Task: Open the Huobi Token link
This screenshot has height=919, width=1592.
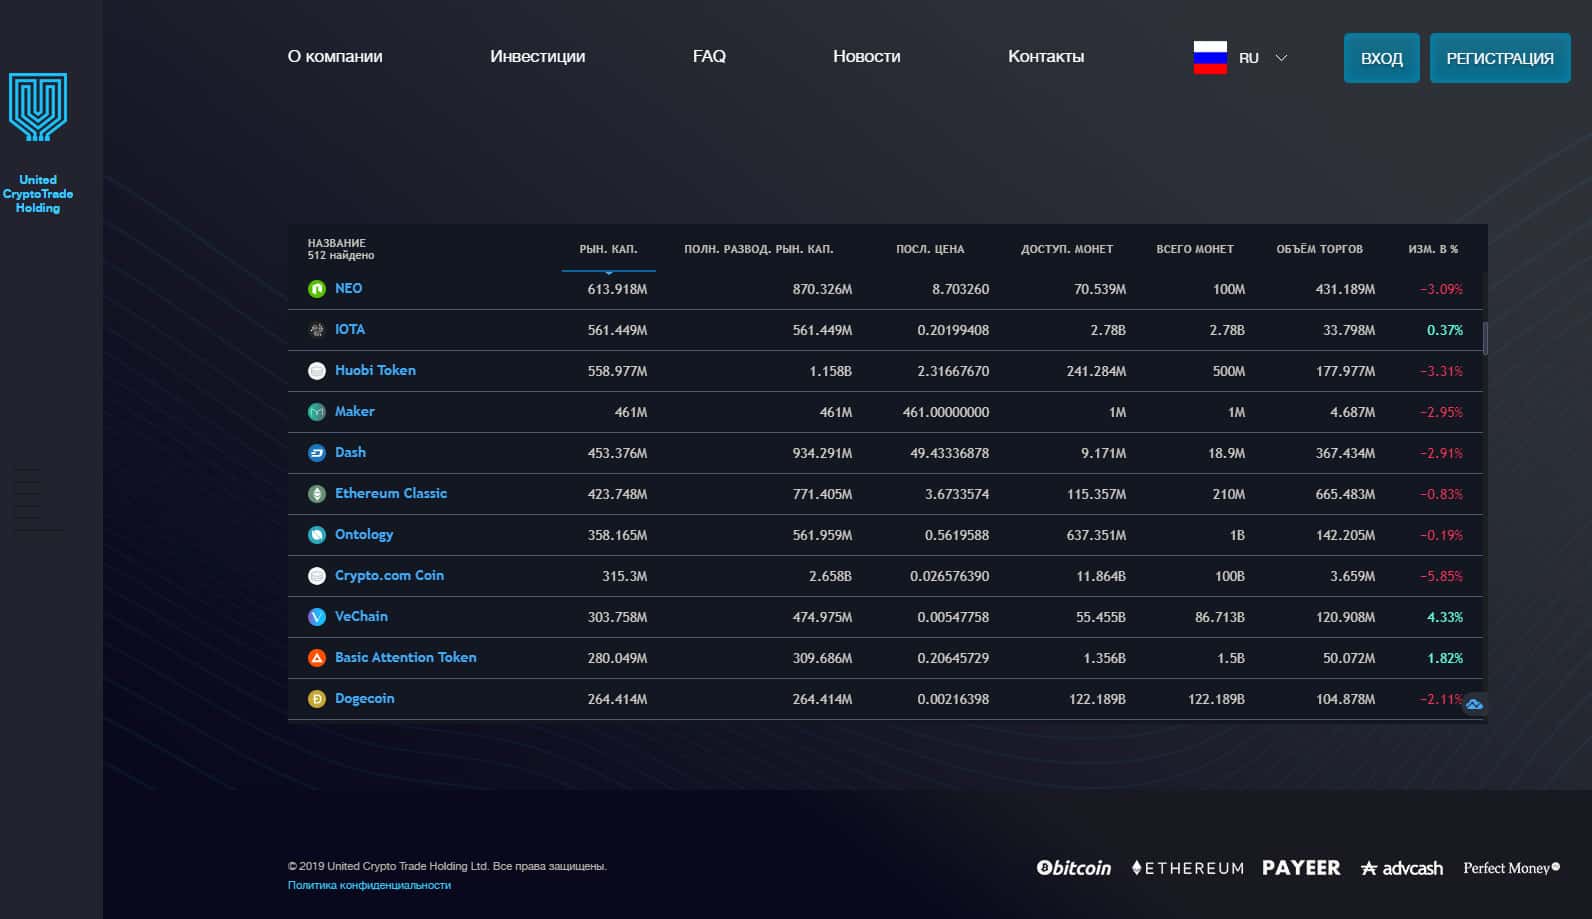Action: [375, 370]
